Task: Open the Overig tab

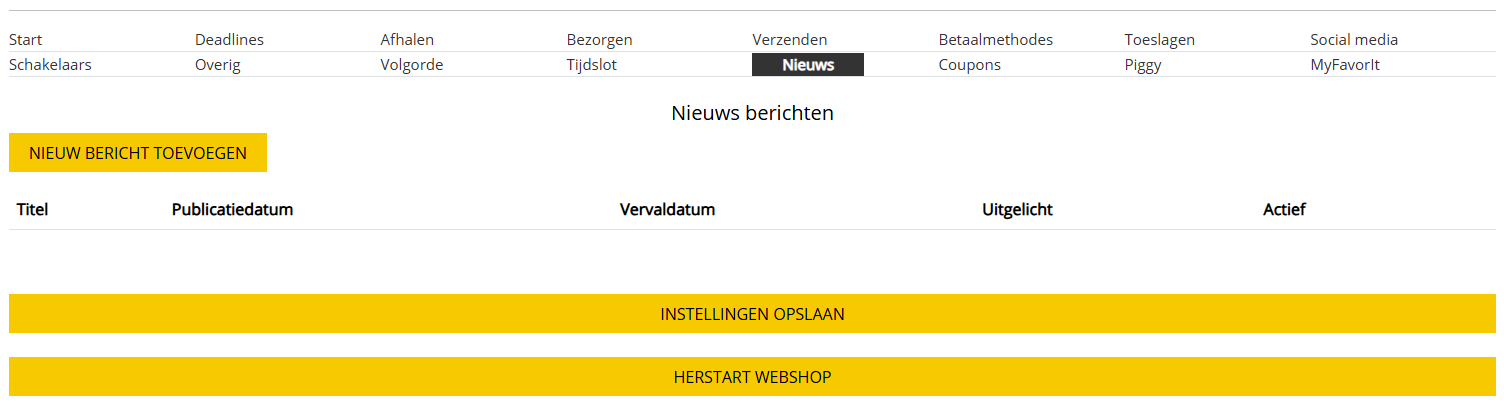Action: [x=218, y=65]
